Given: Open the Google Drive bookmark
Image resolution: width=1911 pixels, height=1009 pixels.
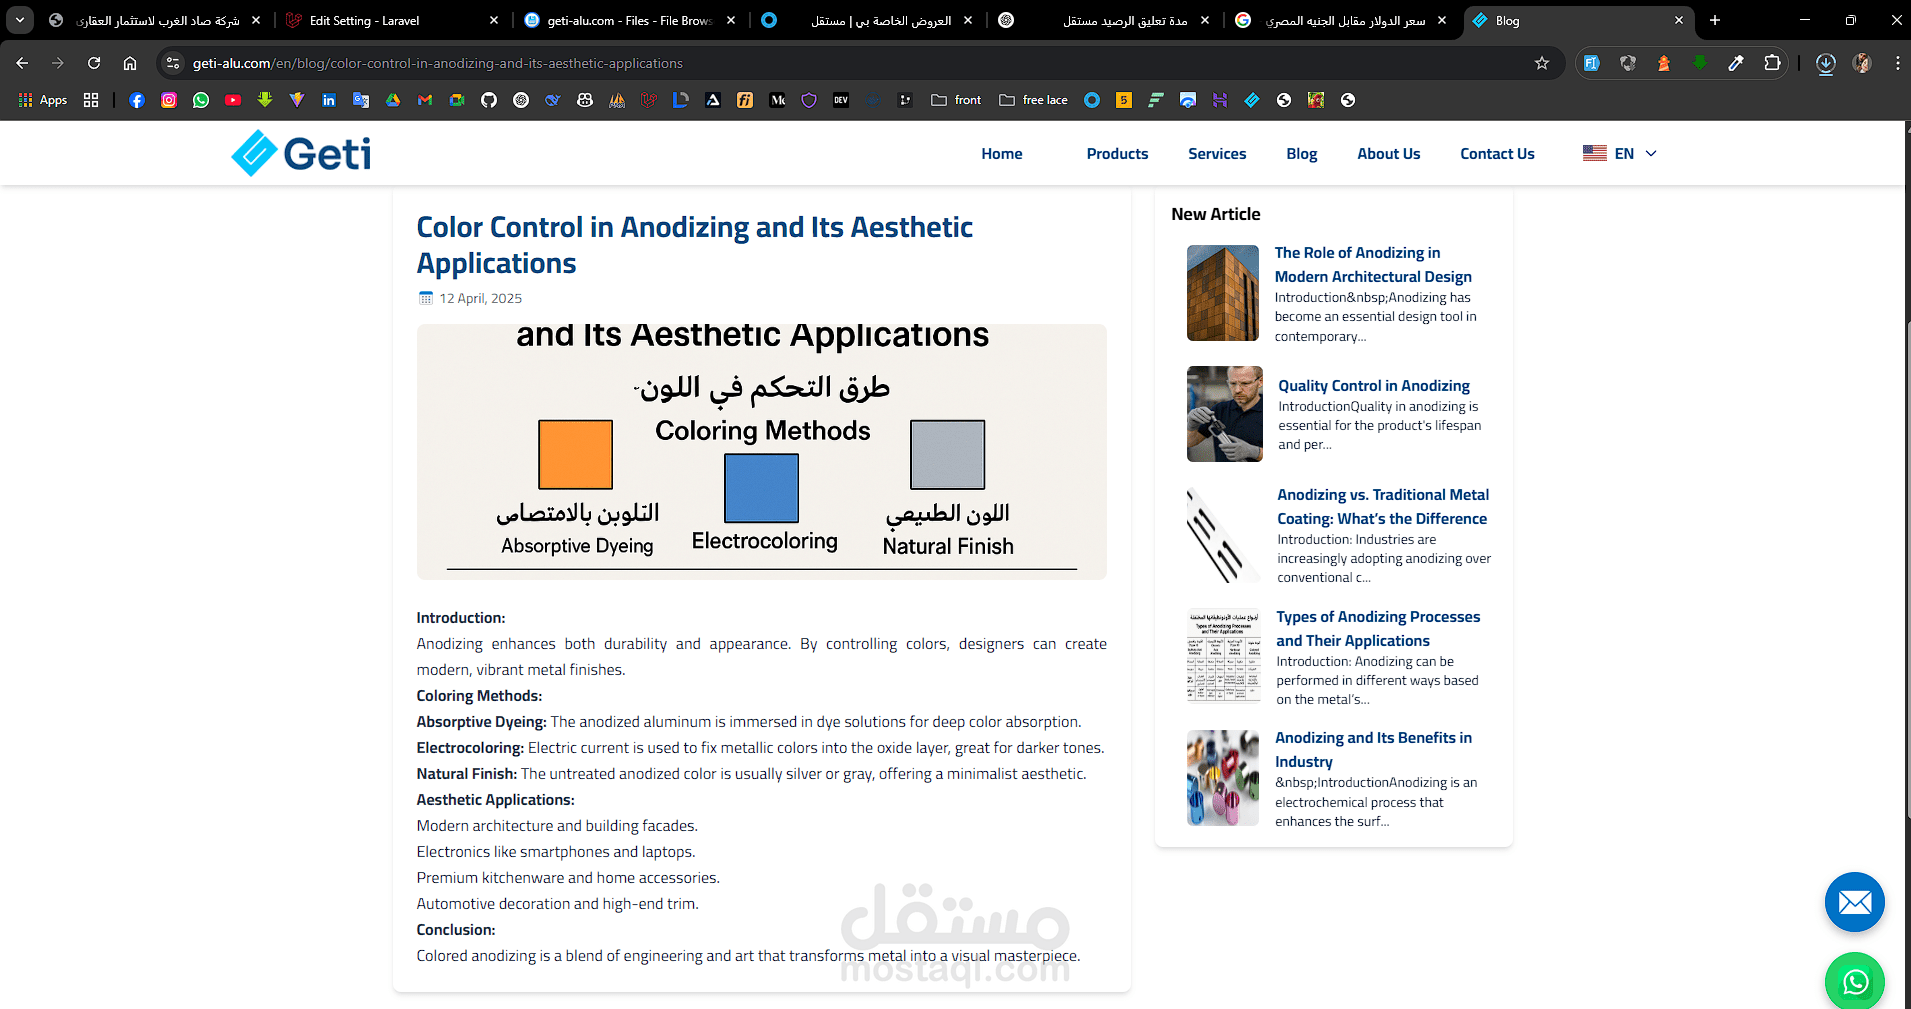Looking at the screenshot, I should click(393, 100).
